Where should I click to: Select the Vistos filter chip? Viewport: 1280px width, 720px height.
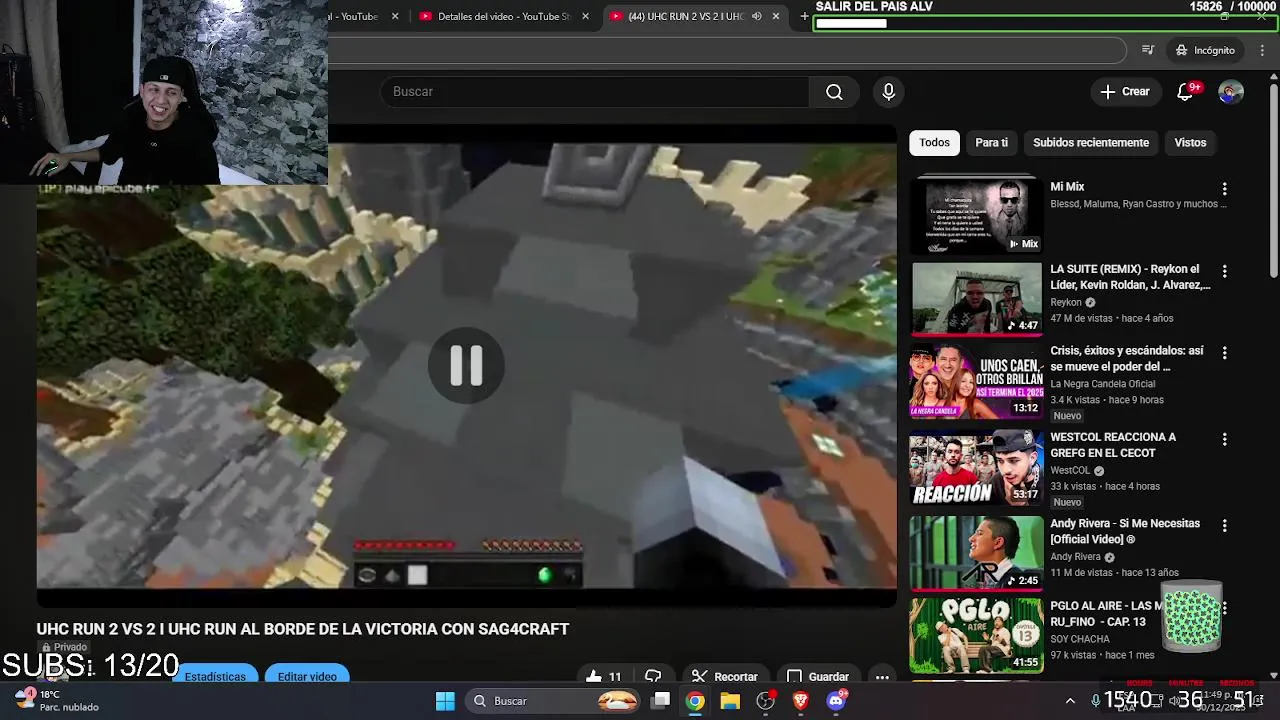[1190, 143]
